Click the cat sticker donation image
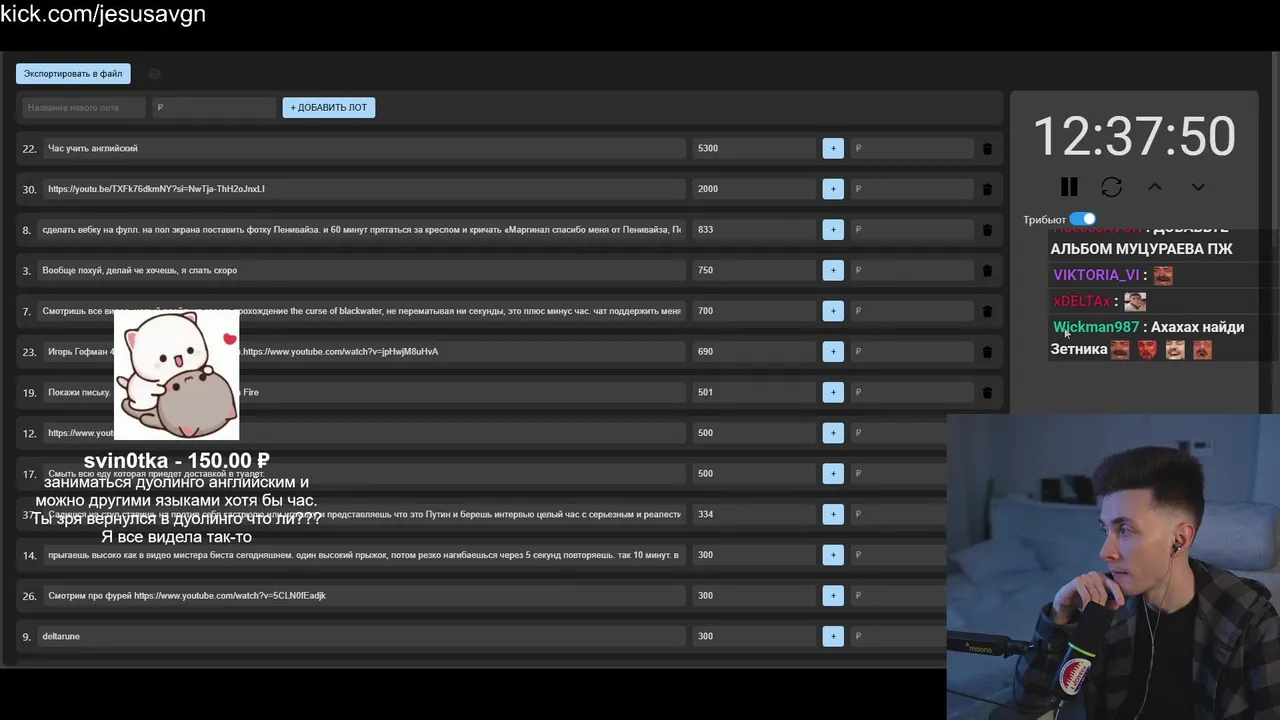Screen dimensions: 1280x720 tap(177, 375)
